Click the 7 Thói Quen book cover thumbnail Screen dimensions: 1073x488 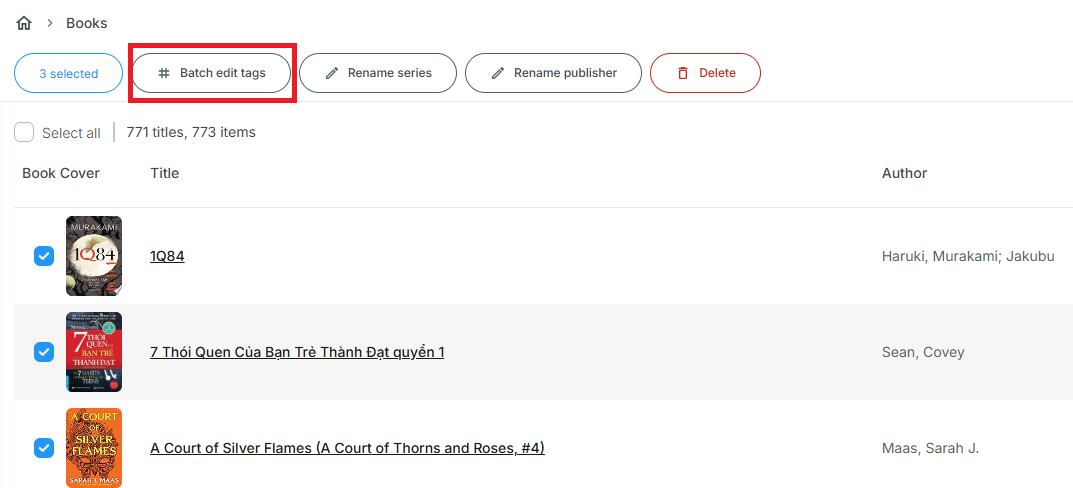pos(94,352)
